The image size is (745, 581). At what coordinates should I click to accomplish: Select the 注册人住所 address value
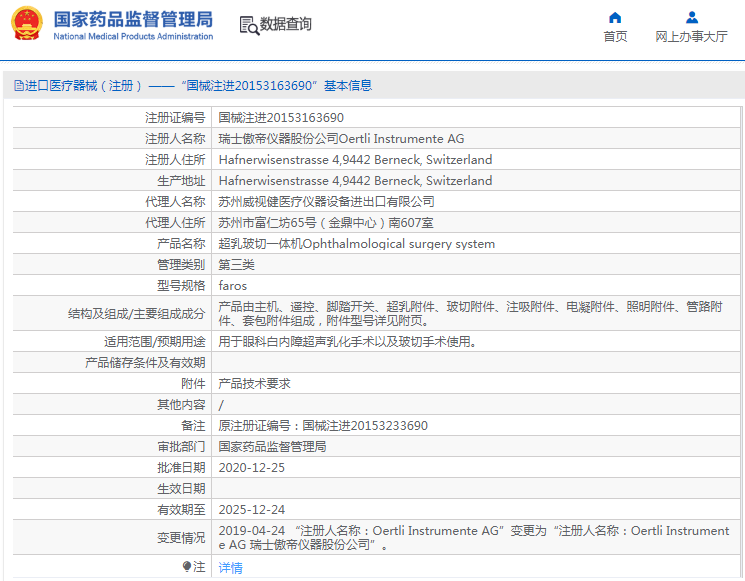click(x=355, y=160)
